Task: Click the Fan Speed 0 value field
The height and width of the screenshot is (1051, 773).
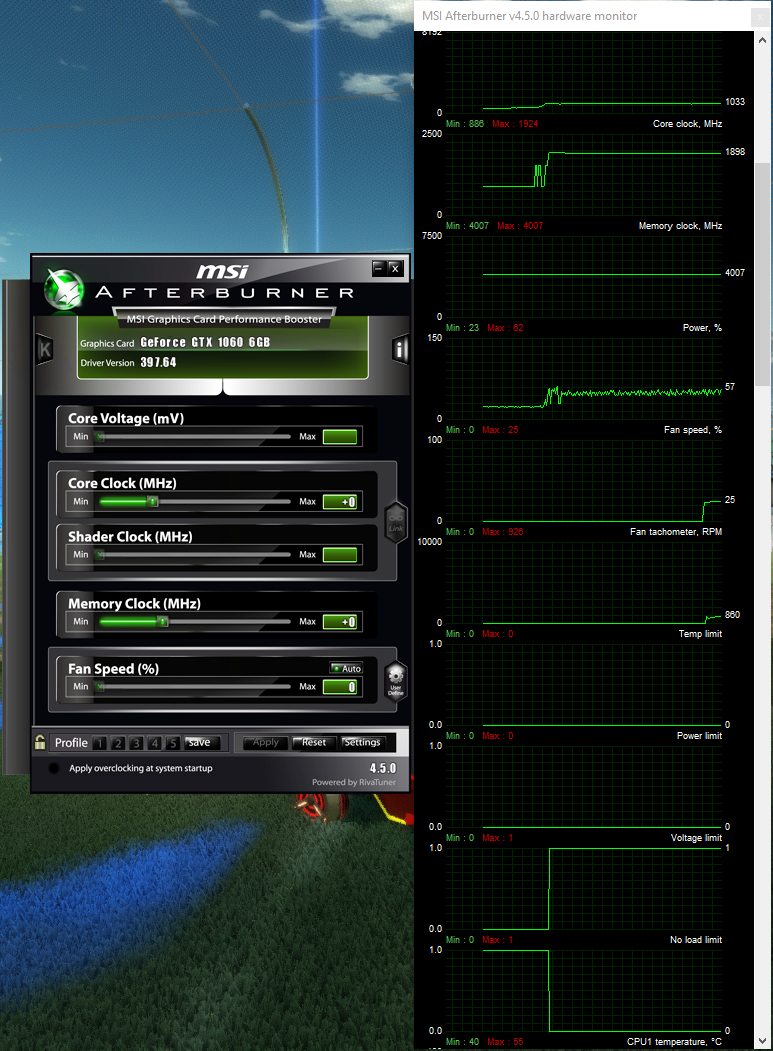Action: (340, 687)
